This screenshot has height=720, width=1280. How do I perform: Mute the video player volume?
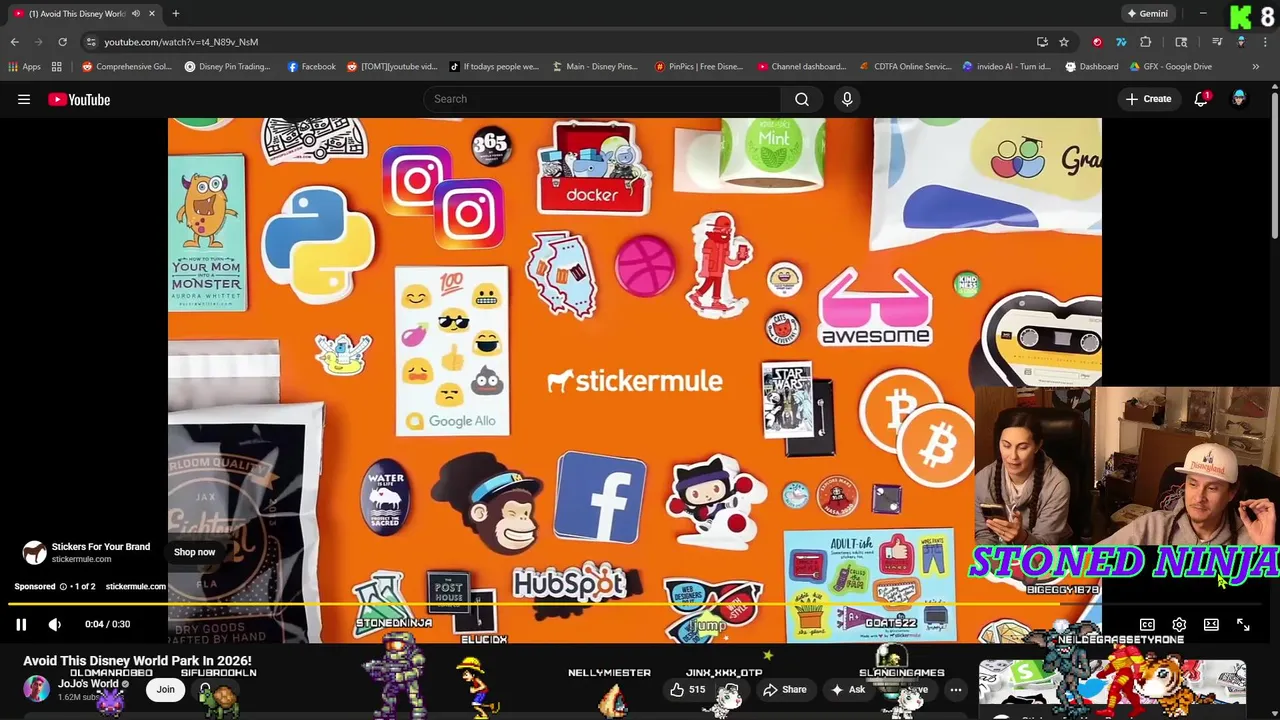[x=55, y=624]
